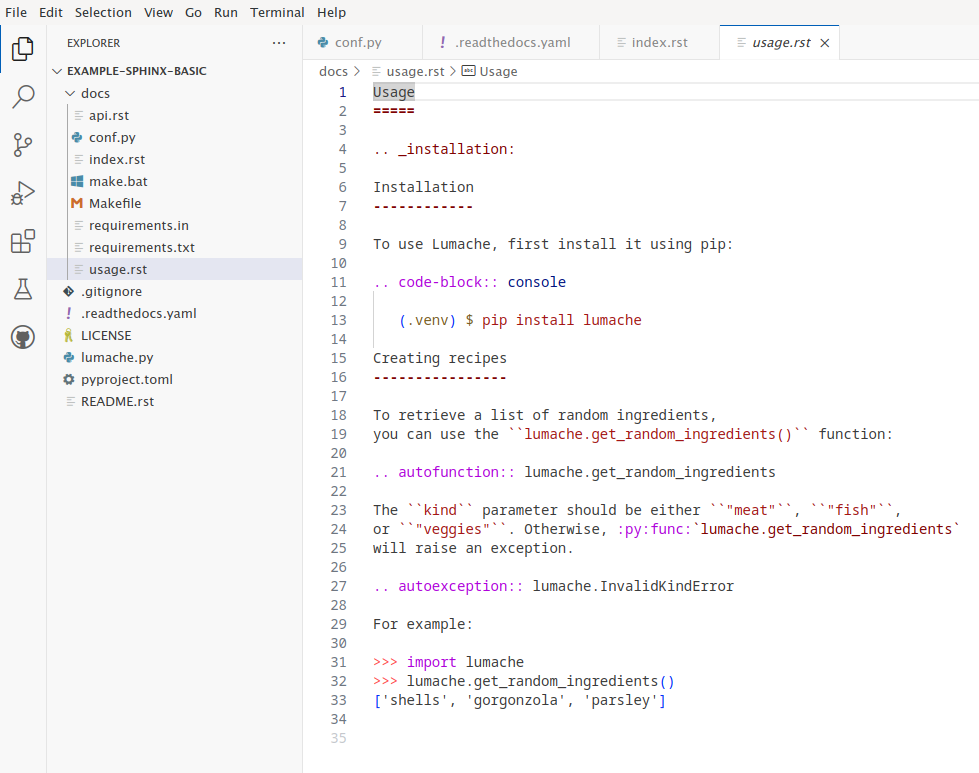
Task: Open the Terminal menu
Action: tap(277, 12)
